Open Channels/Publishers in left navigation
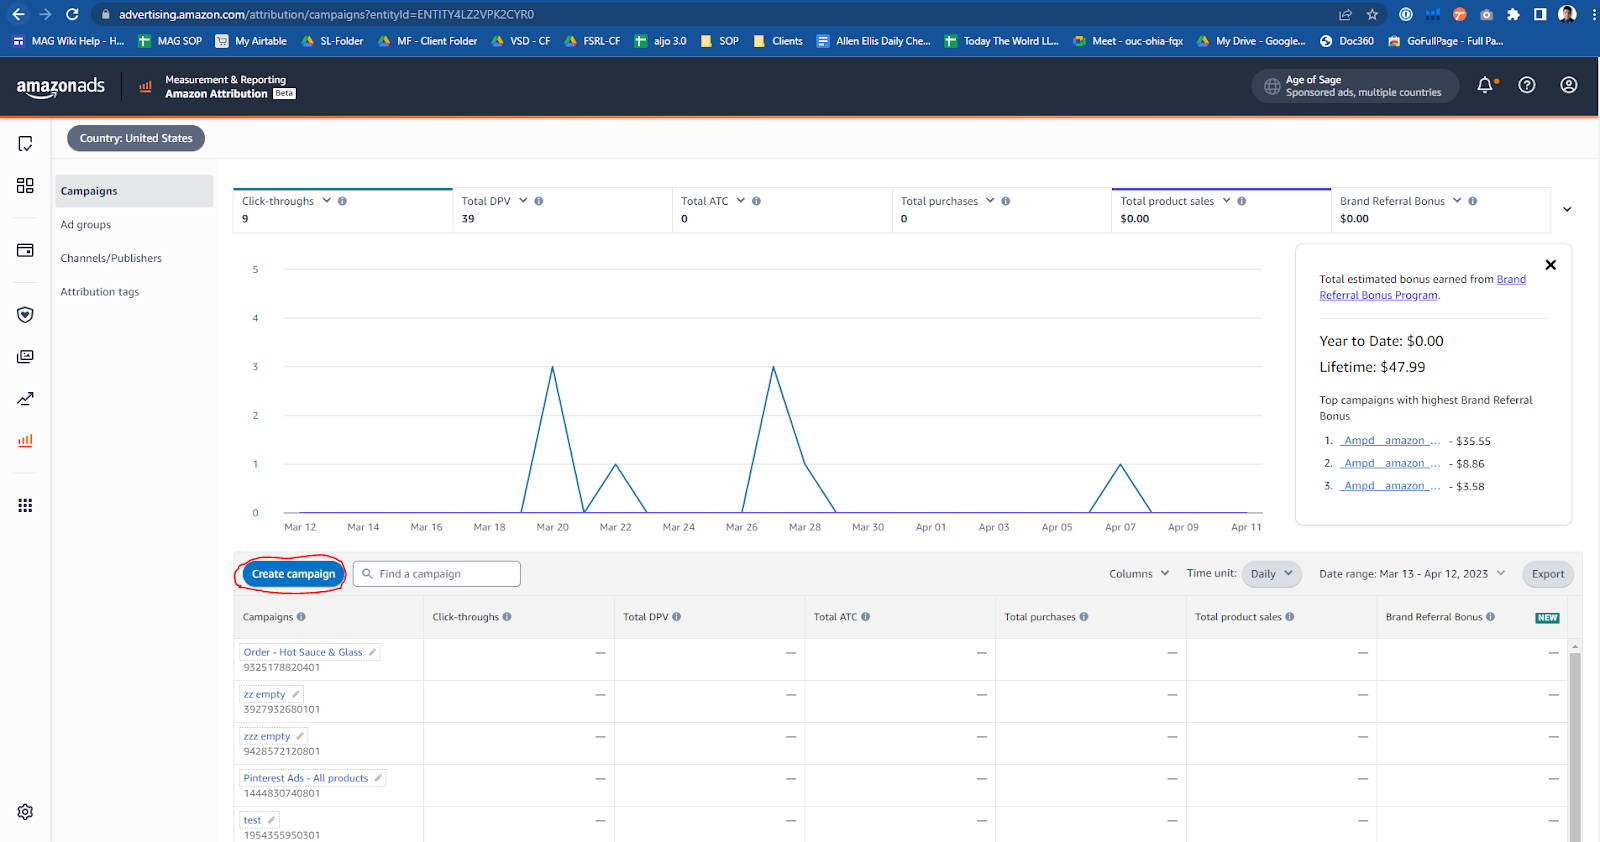Image resolution: width=1600 pixels, height=842 pixels. click(111, 258)
